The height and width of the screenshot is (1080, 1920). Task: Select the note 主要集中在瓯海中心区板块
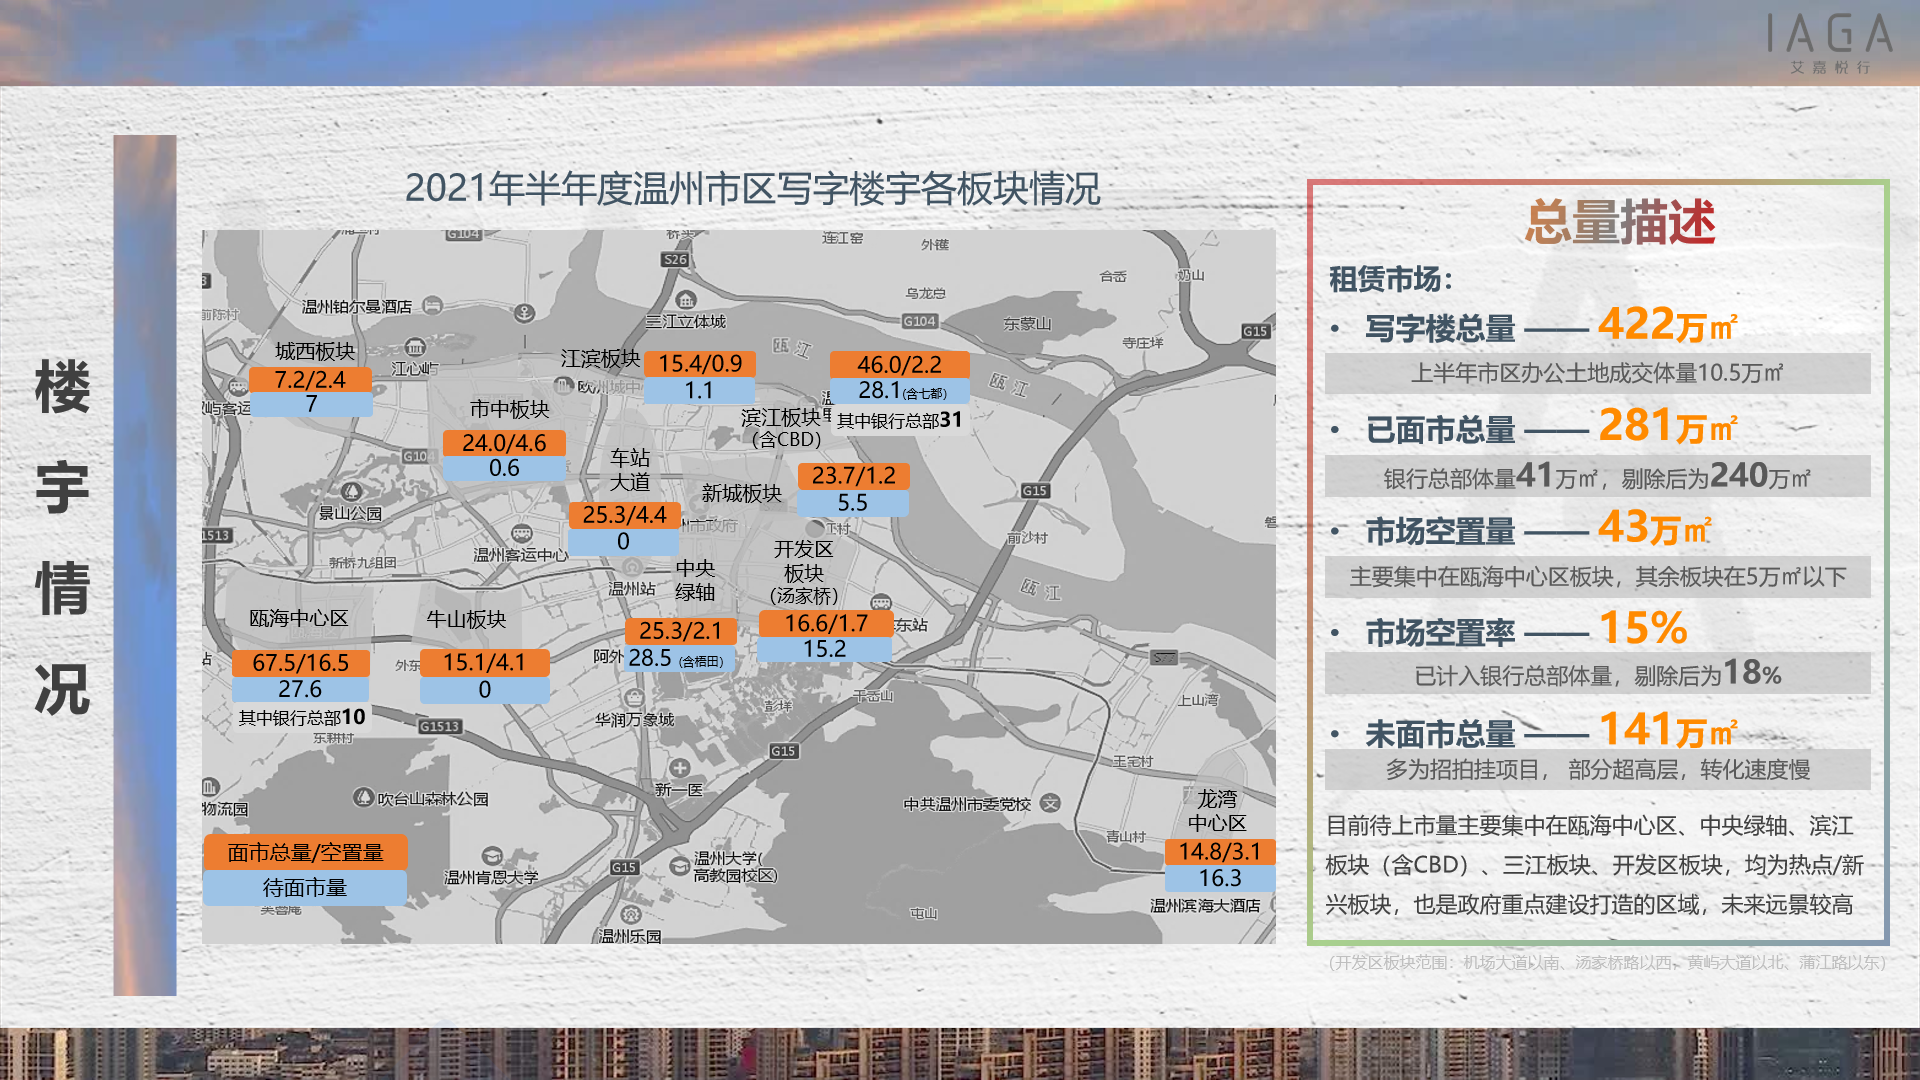[x=1597, y=577]
